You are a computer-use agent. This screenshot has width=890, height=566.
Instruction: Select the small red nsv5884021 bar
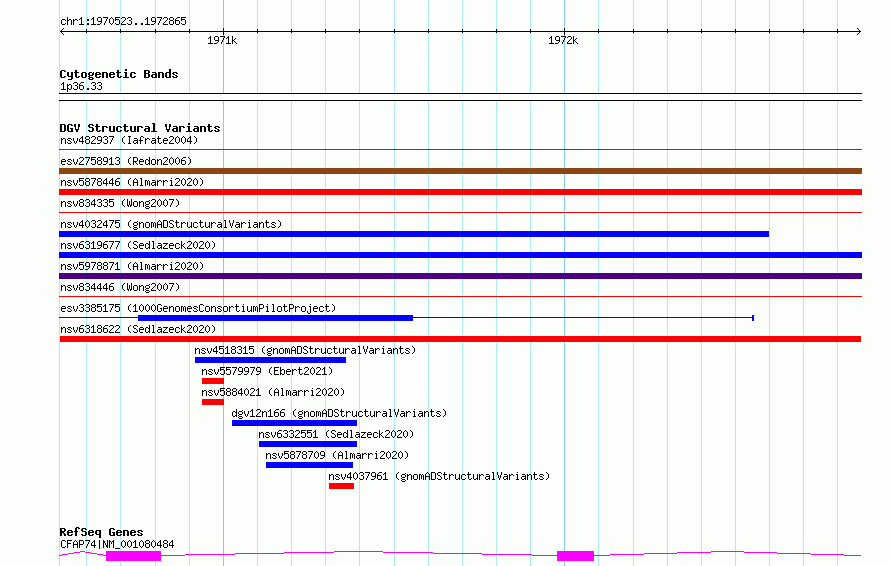213,402
